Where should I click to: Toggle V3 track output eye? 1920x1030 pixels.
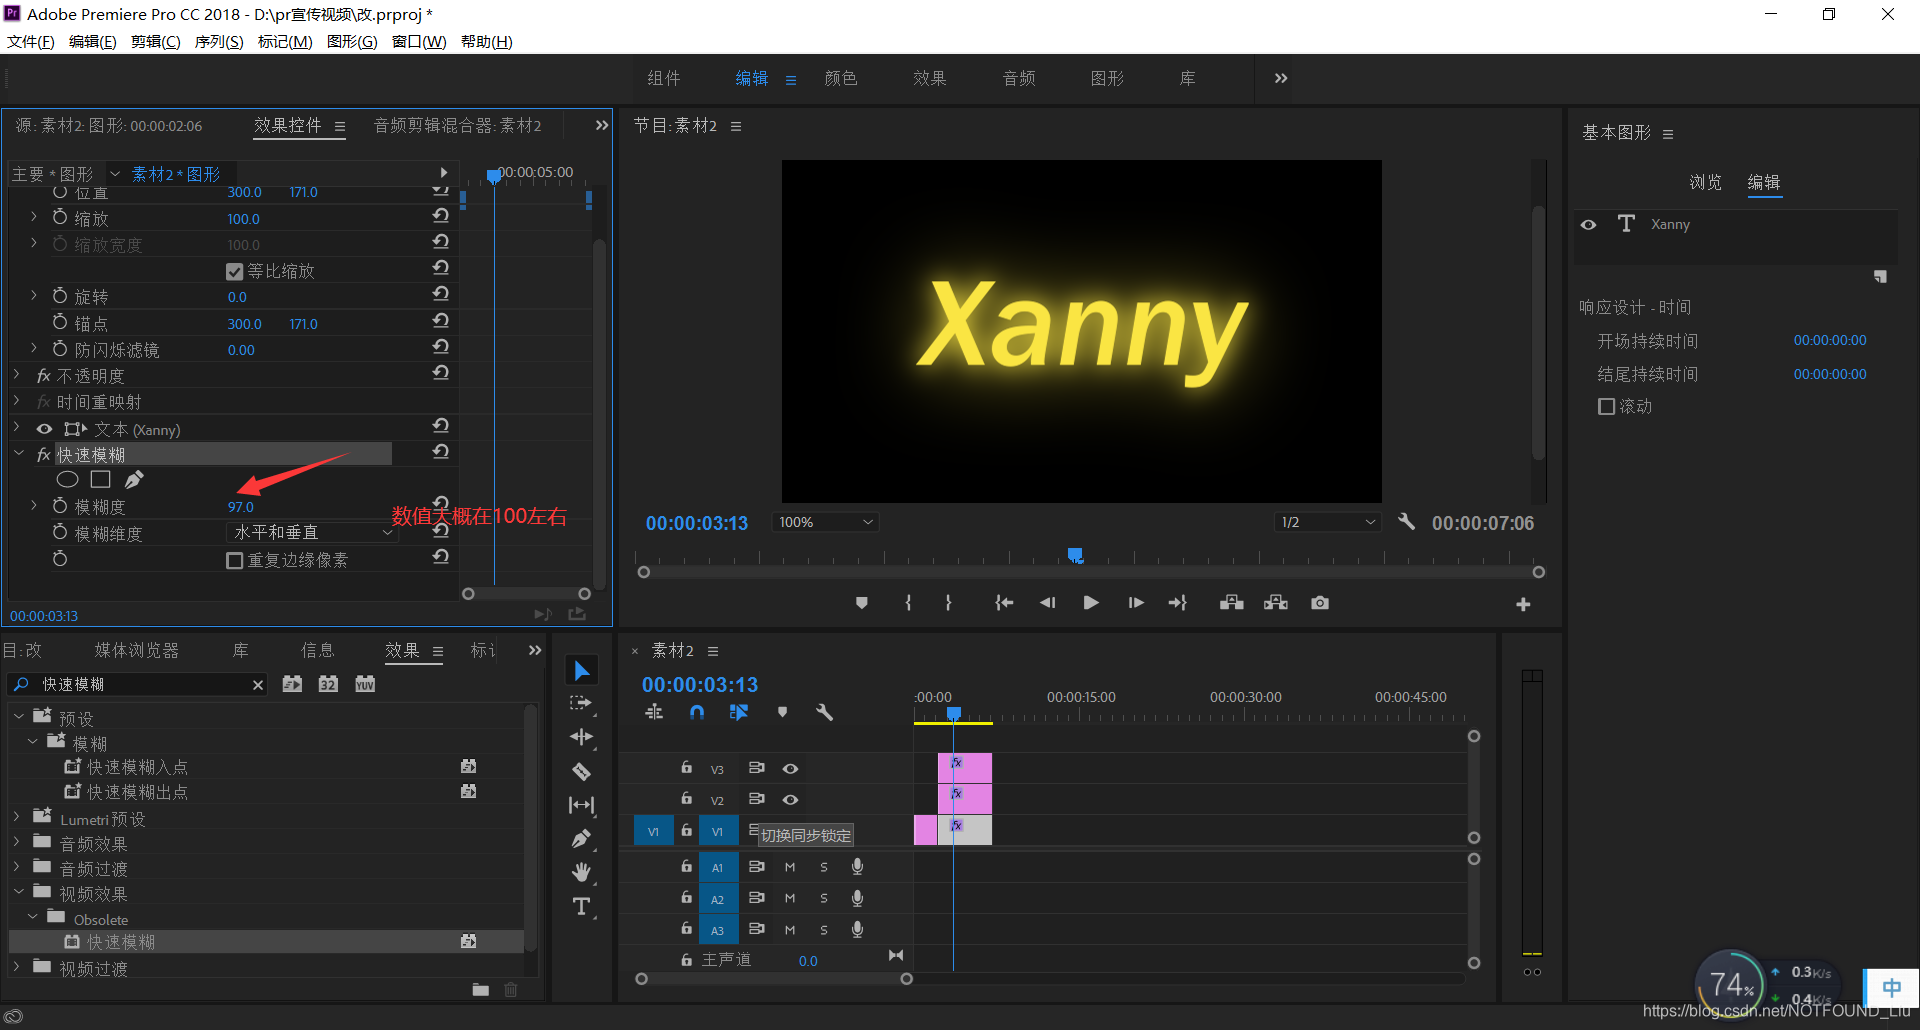[x=790, y=768]
